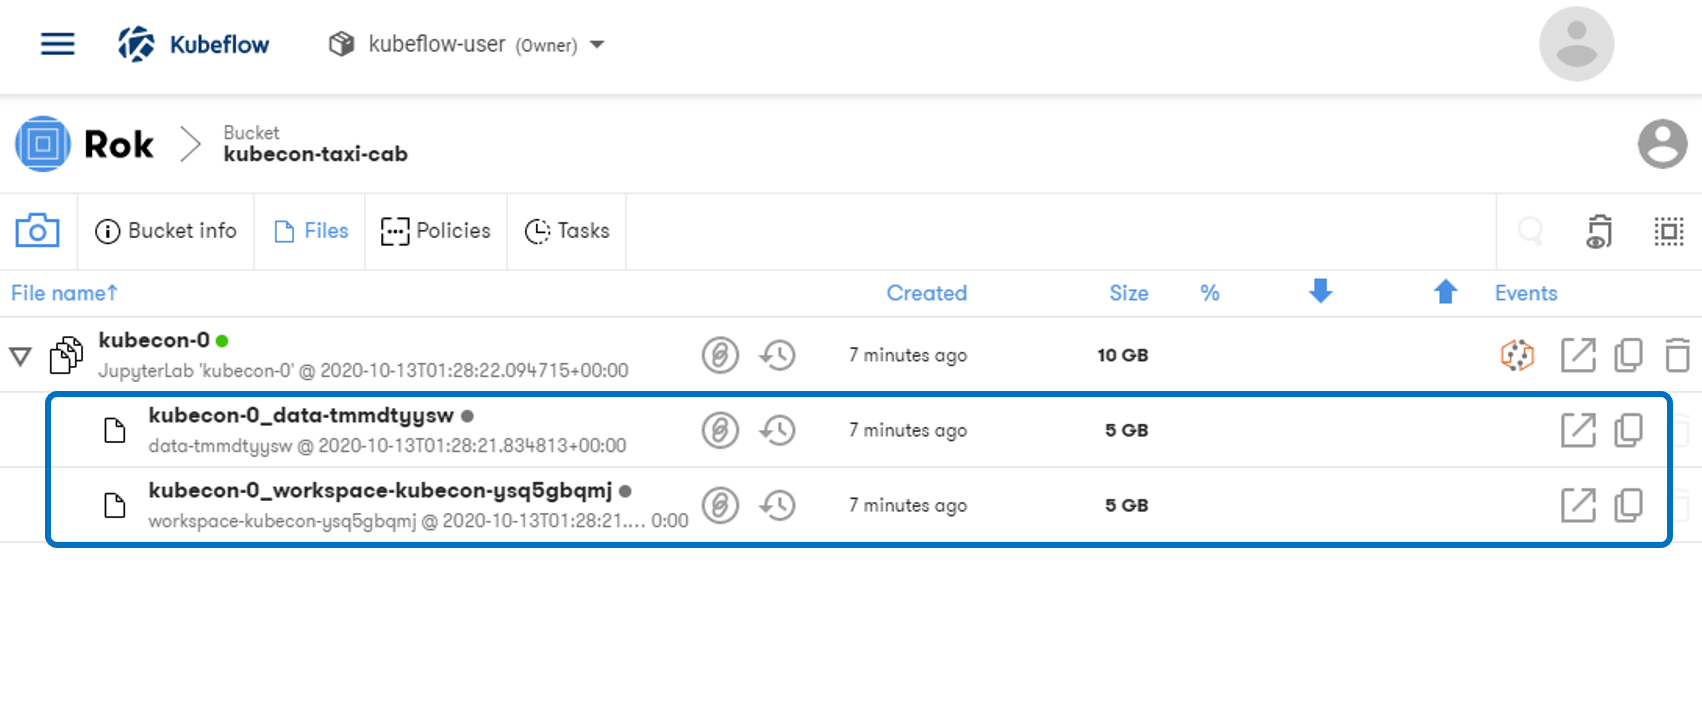Open the Bucket info tab
Screen dimensions: 1702x715
[x=166, y=231]
